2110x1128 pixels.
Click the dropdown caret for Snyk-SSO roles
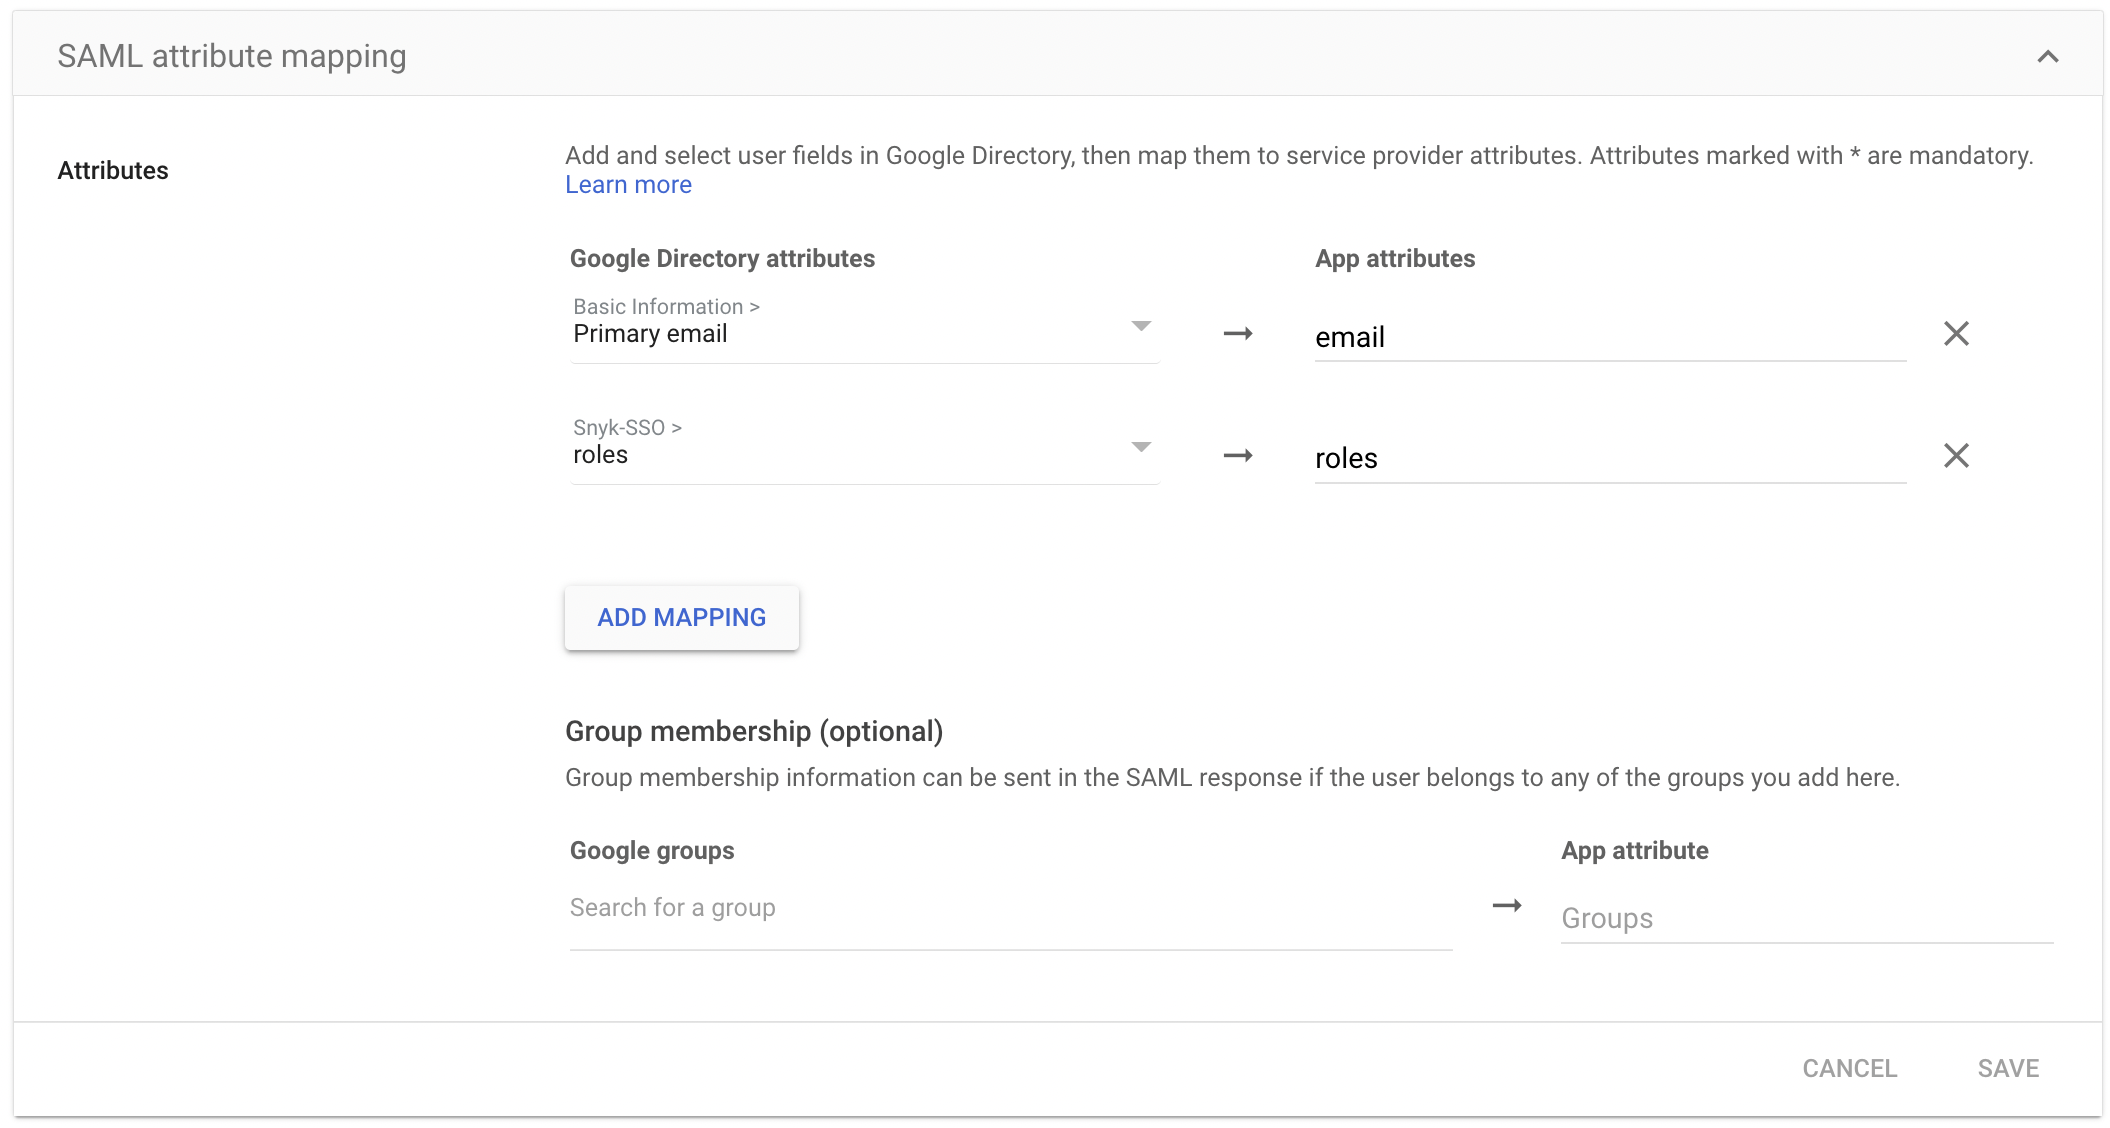[x=1141, y=448]
